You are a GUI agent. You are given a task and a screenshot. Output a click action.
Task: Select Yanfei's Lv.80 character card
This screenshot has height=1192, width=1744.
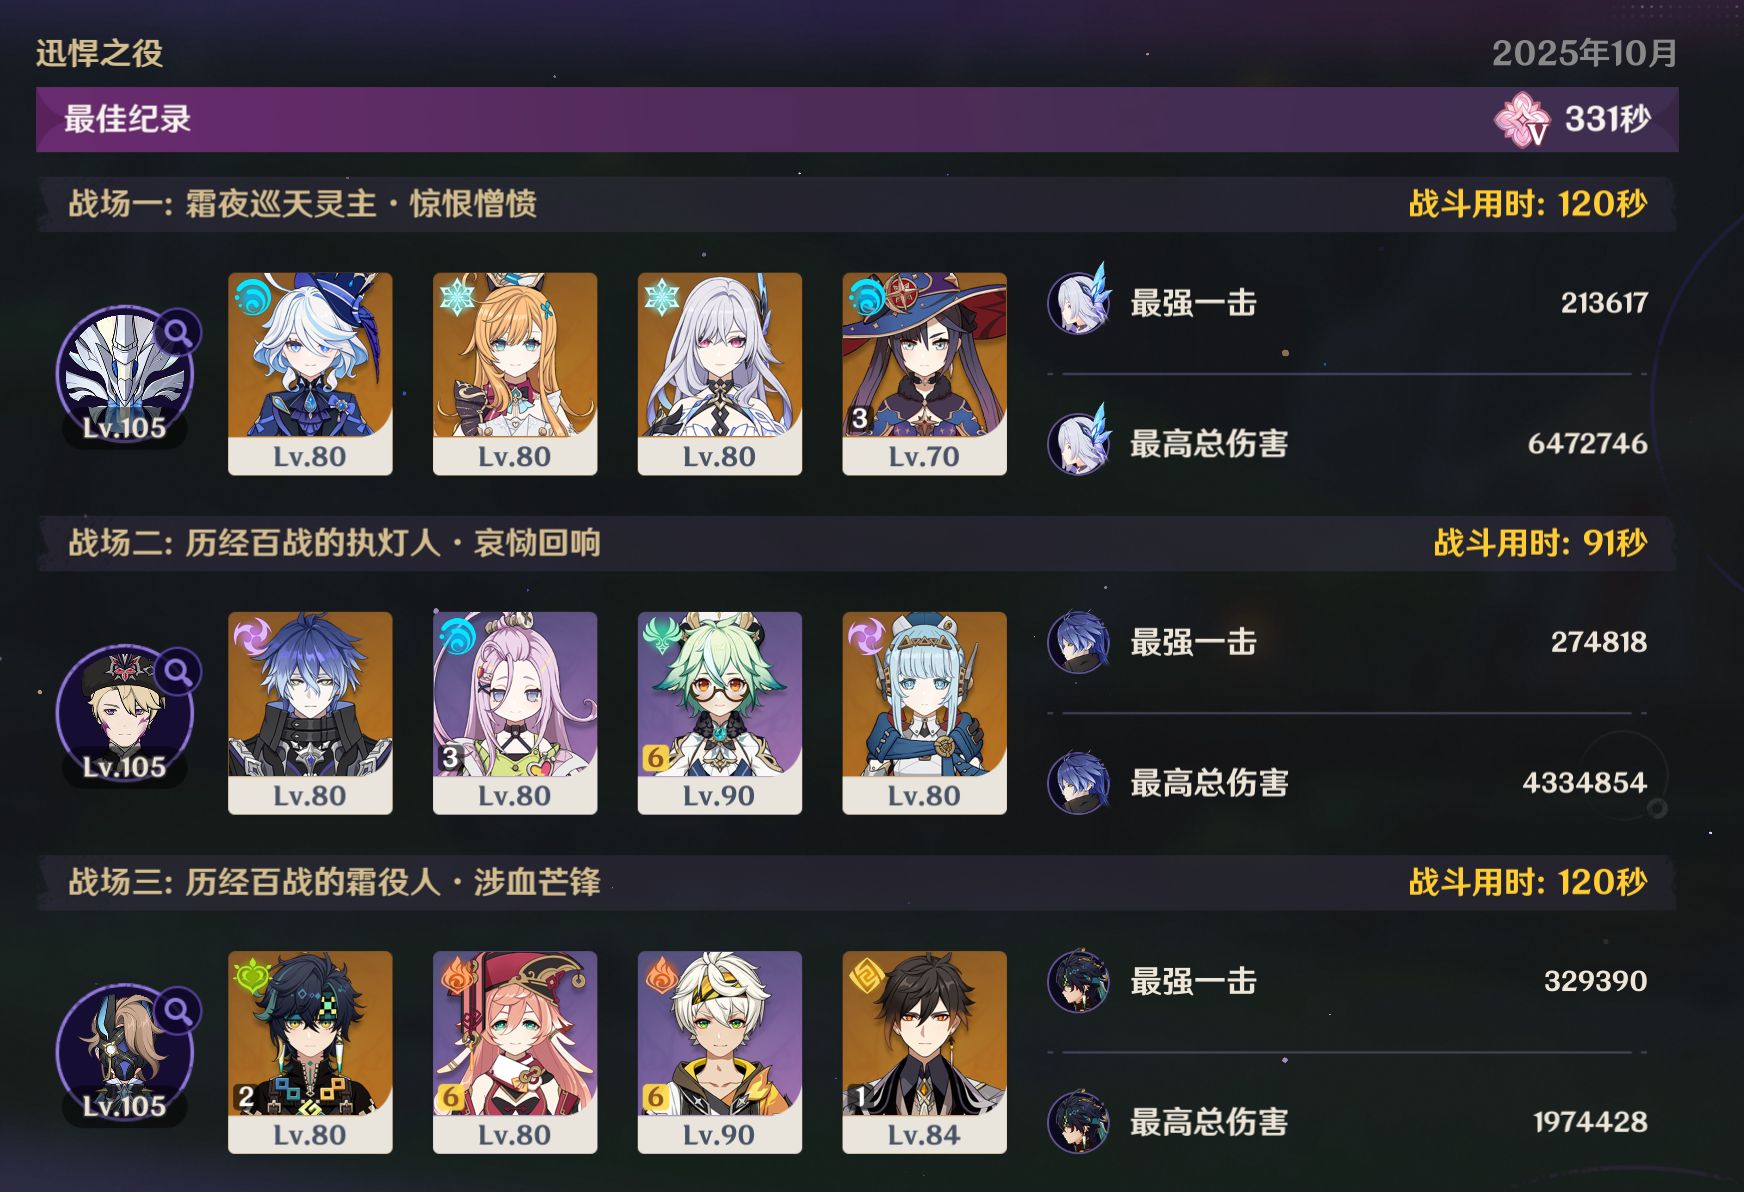(514, 1052)
